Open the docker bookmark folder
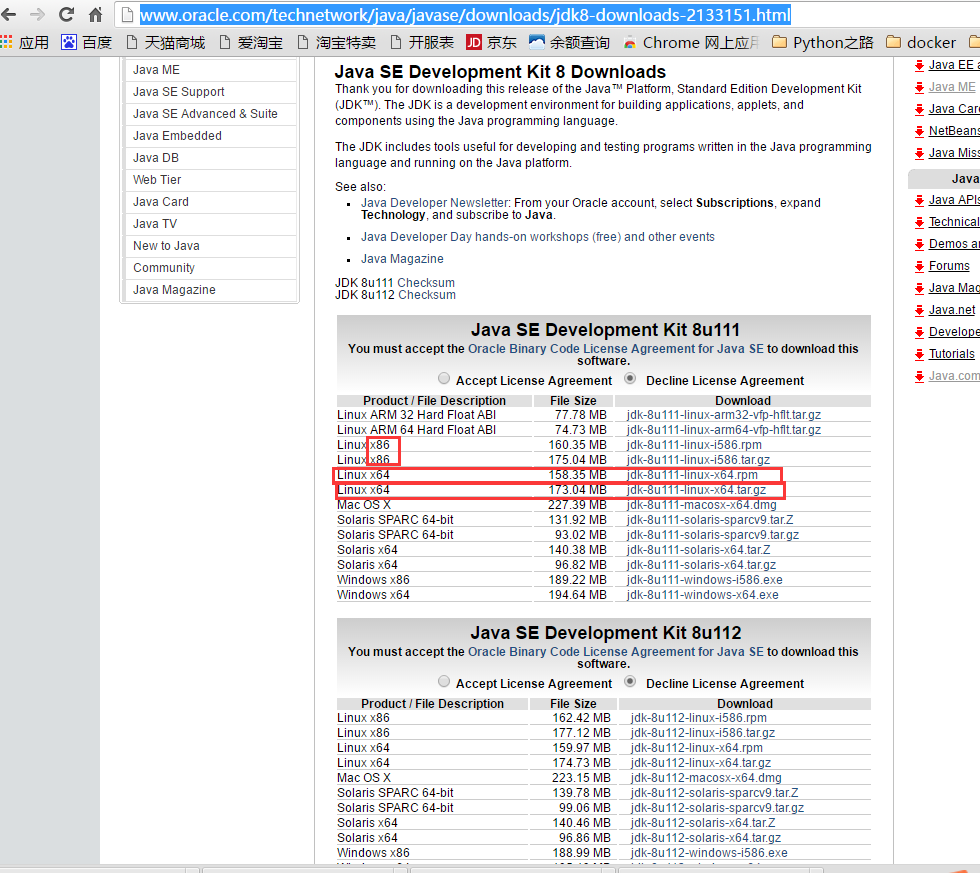980x873 pixels. point(921,42)
